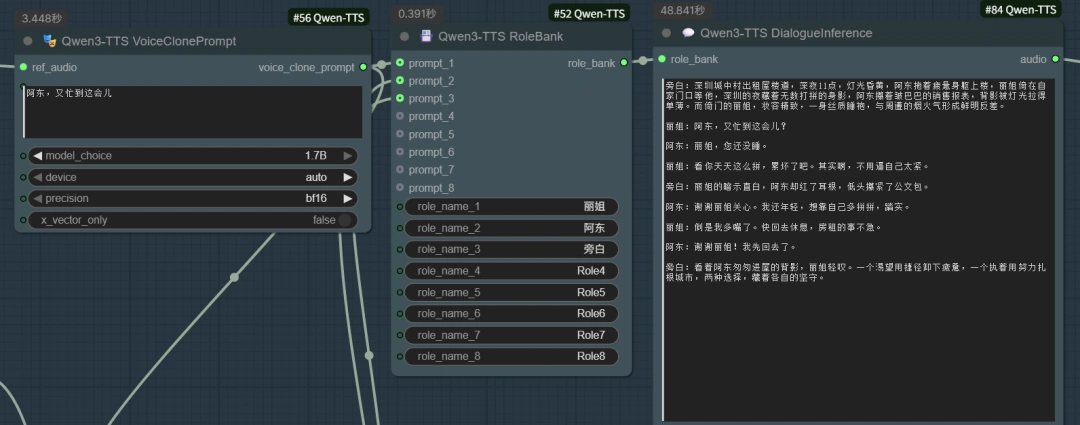The height and width of the screenshot is (425, 1080).
Task: Open the device auto dropdown
Action: [x=193, y=177]
